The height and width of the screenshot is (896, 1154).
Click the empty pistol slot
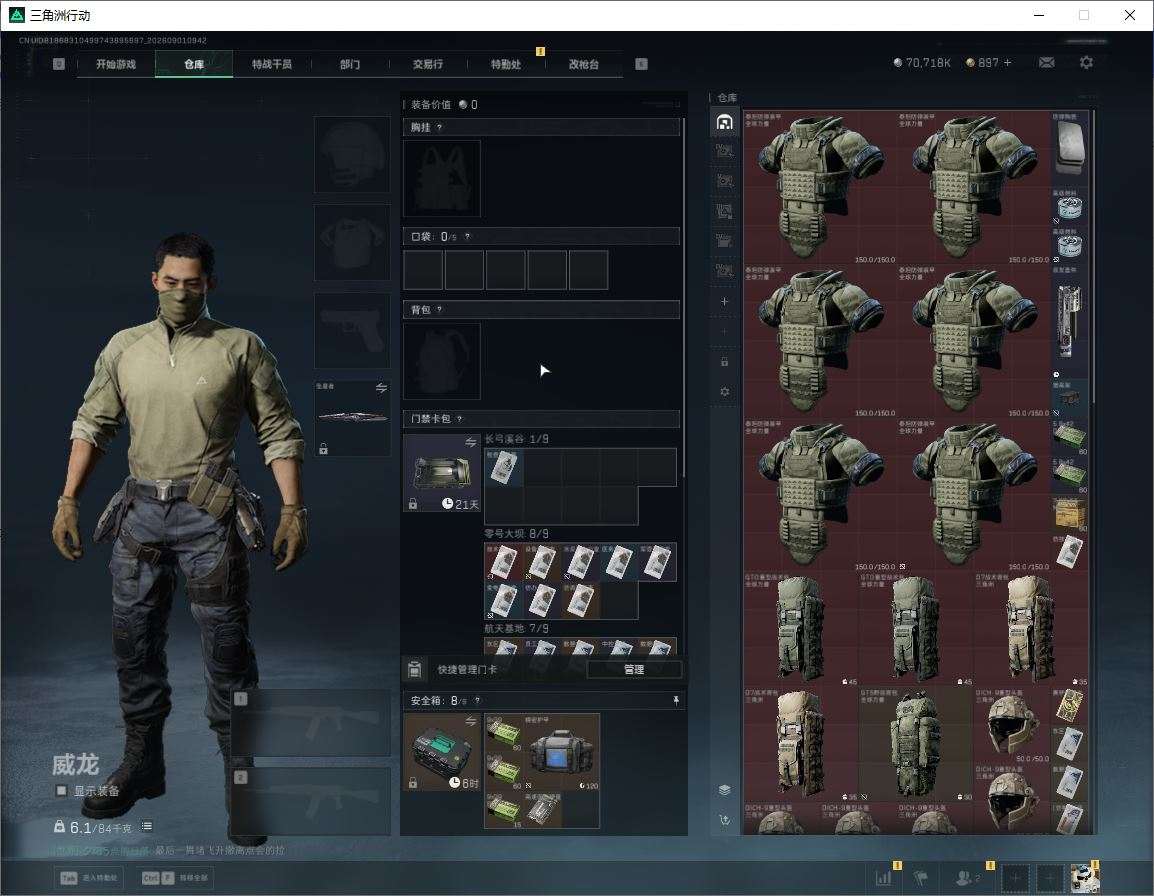pos(353,331)
